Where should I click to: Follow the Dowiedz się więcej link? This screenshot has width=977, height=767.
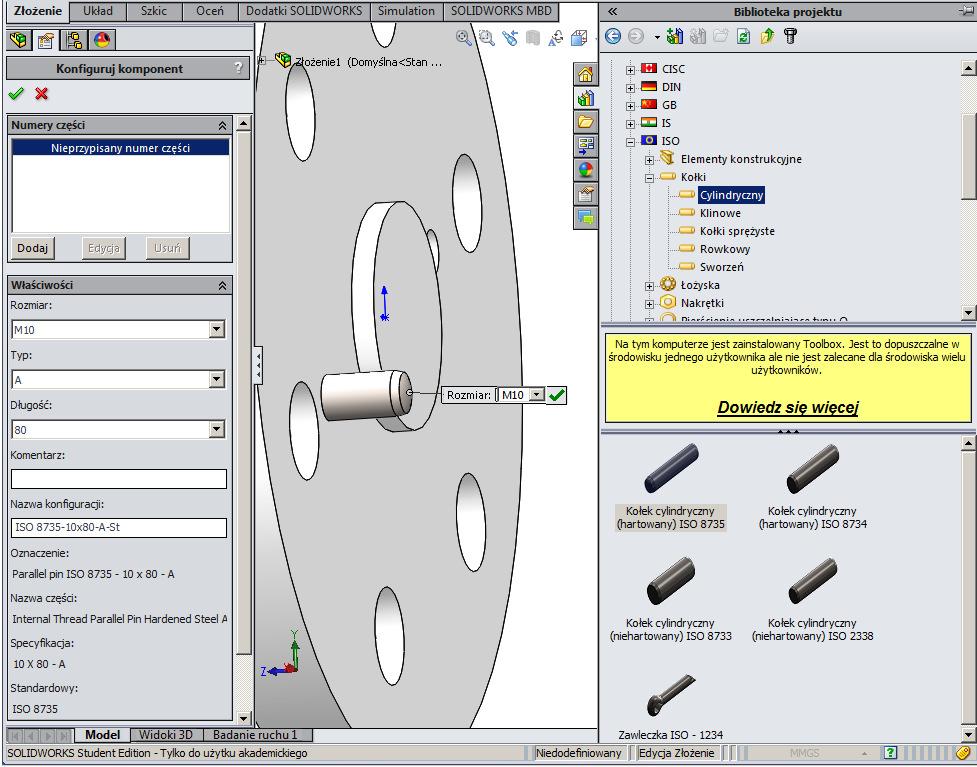coord(788,407)
